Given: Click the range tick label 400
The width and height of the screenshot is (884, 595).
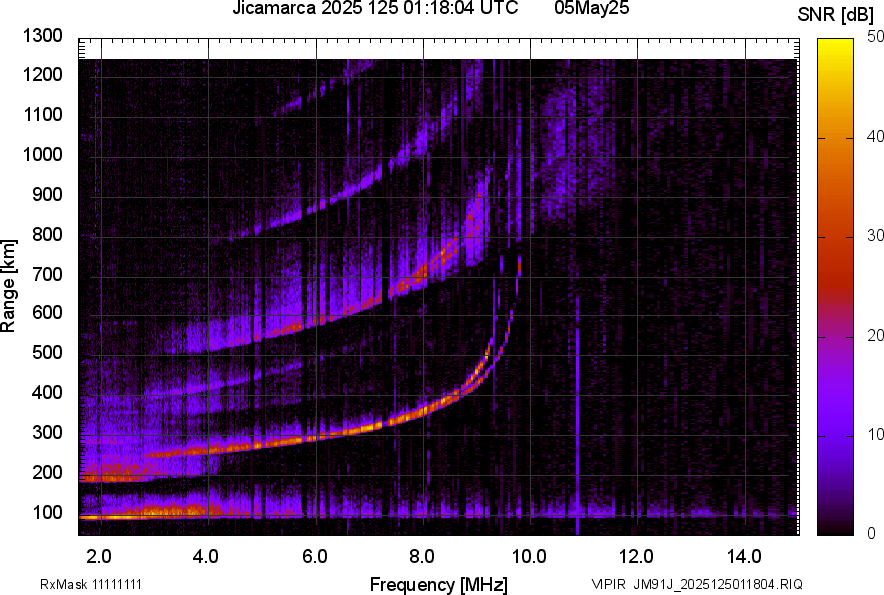Looking at the screenshot, I should tap(47, 392).
